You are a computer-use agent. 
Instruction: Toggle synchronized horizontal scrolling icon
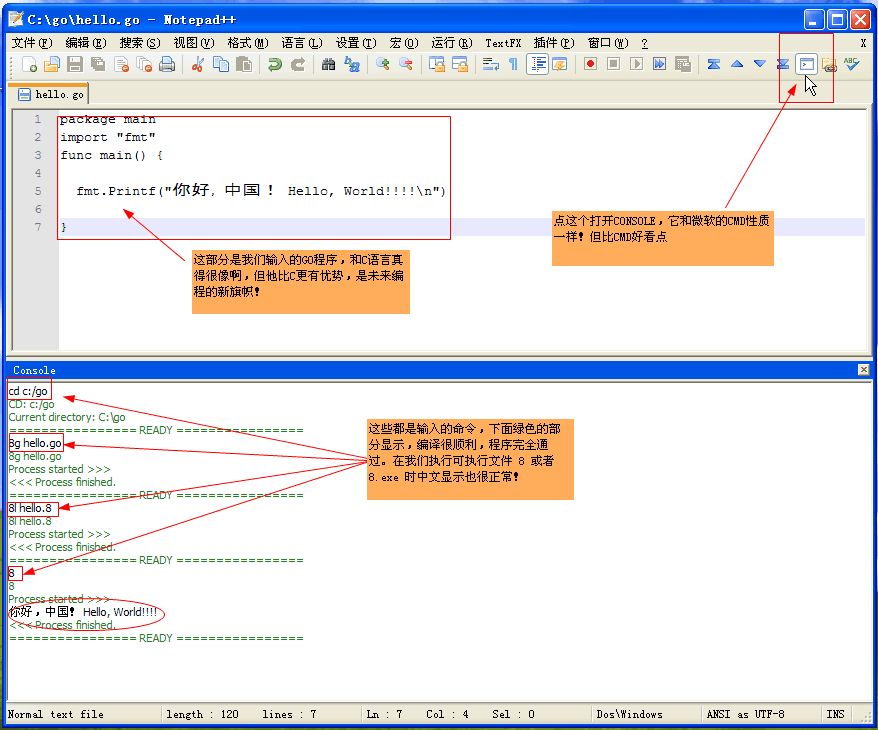(460, 64)
